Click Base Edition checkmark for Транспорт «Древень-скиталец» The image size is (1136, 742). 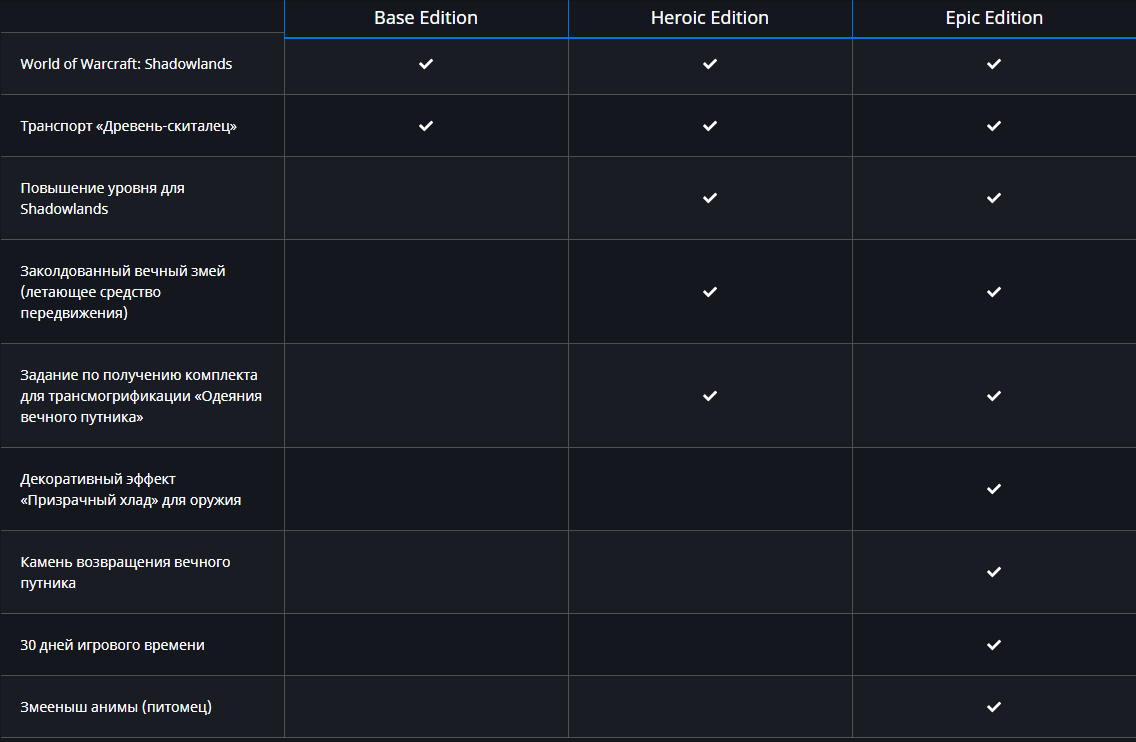click(426, 126)
